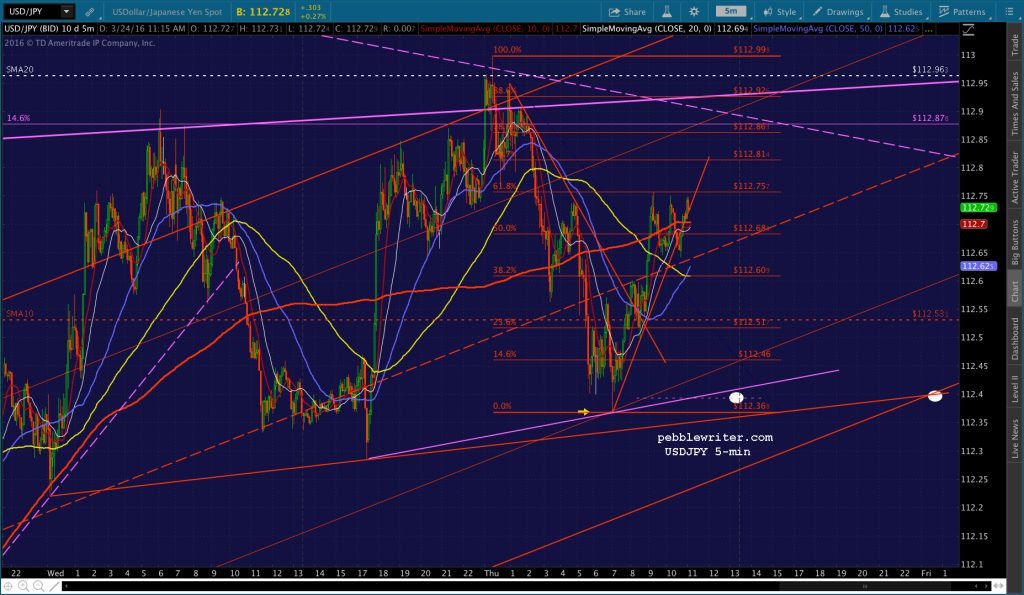
Task: Click the SimpleMovingAvg (CLOSE, 20, 0) label
Action: (647, 29)
